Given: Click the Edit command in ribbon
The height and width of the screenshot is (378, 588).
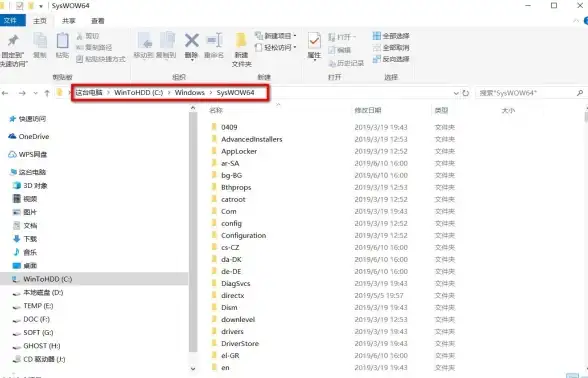Looking at the screenshot, I should [339, 50].
